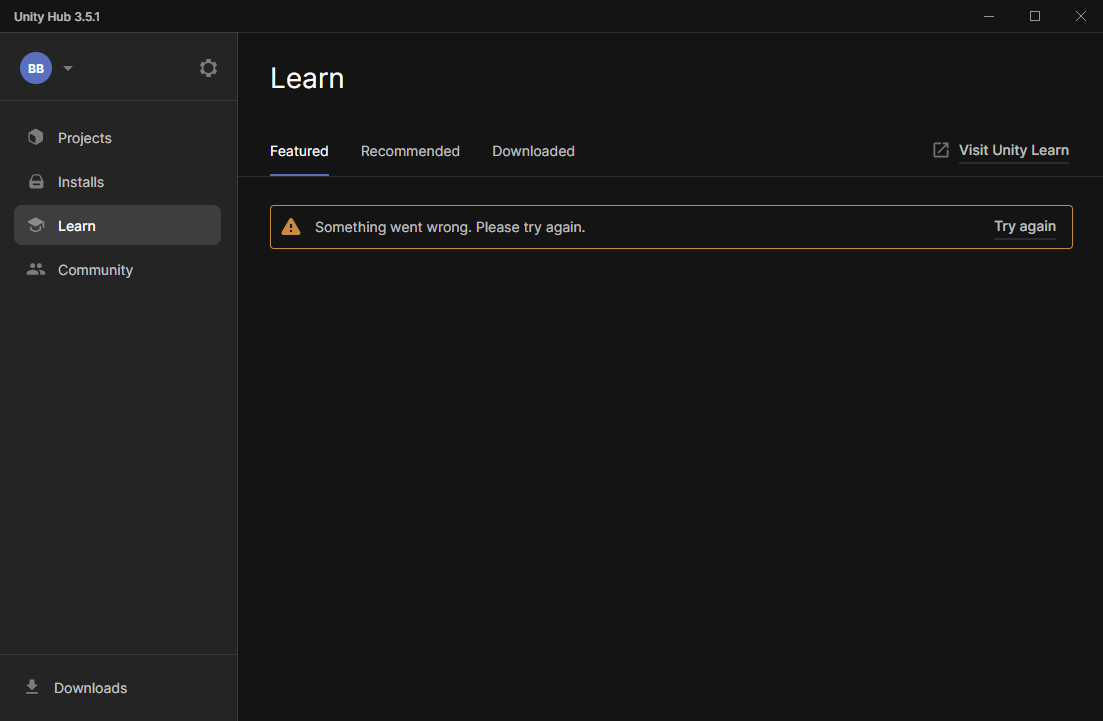Go to Projects in the sidebar
The image size is (1103, 721).
85,138
